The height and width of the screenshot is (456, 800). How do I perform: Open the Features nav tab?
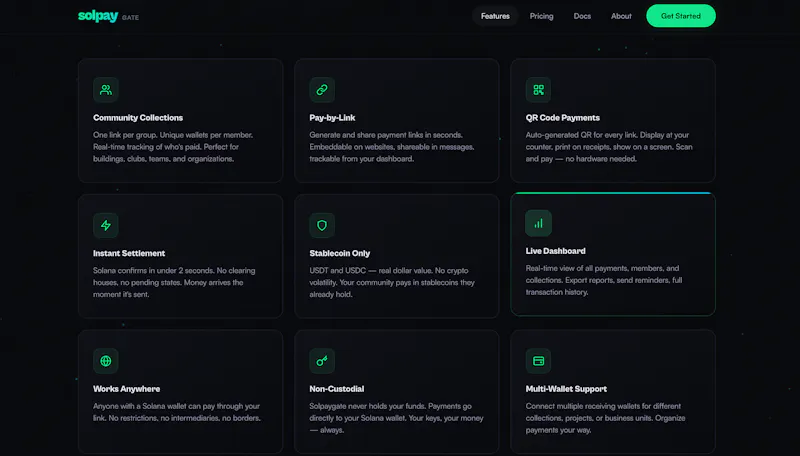pyautogui.click(x=495, y=16)
